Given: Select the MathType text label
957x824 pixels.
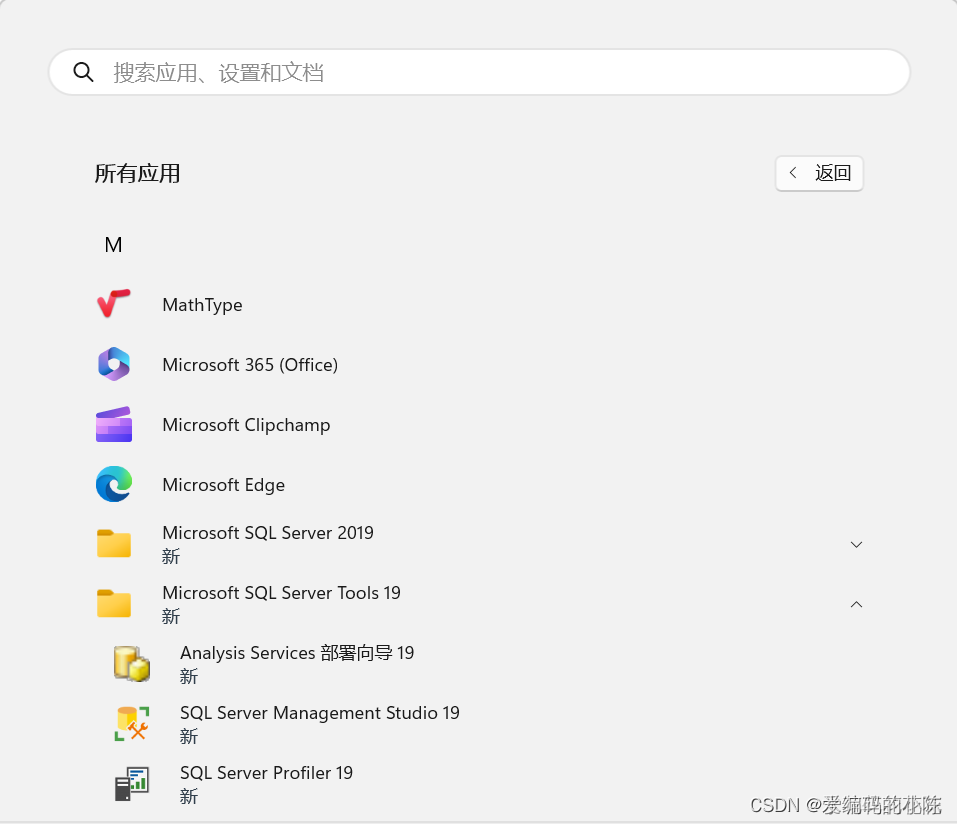Looking at the screenshot, I should [x=202, y=305].
